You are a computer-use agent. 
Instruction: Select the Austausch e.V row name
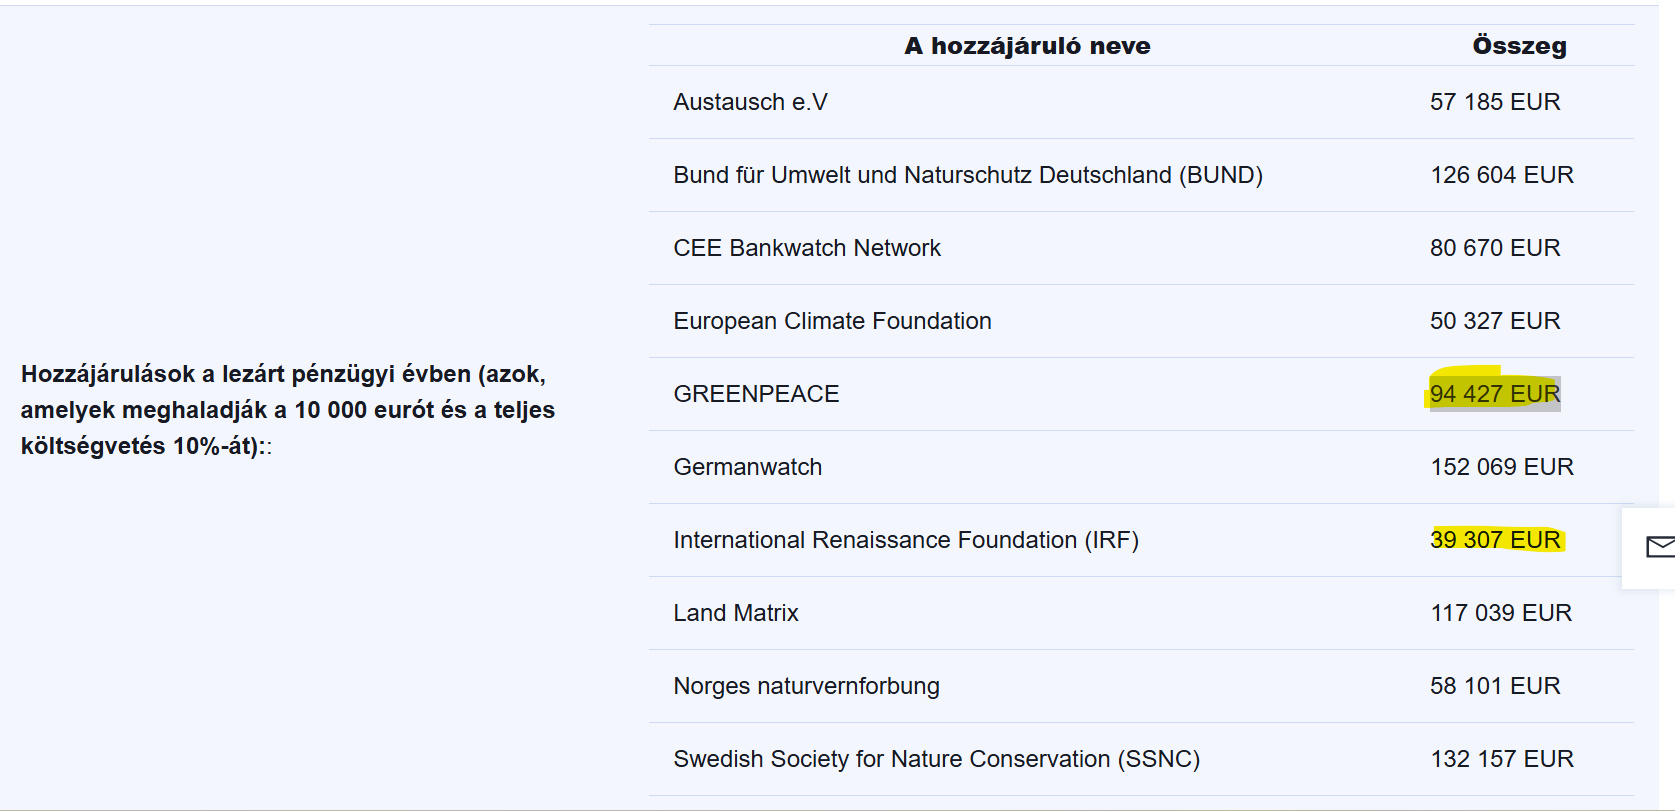tap(750, 102)
